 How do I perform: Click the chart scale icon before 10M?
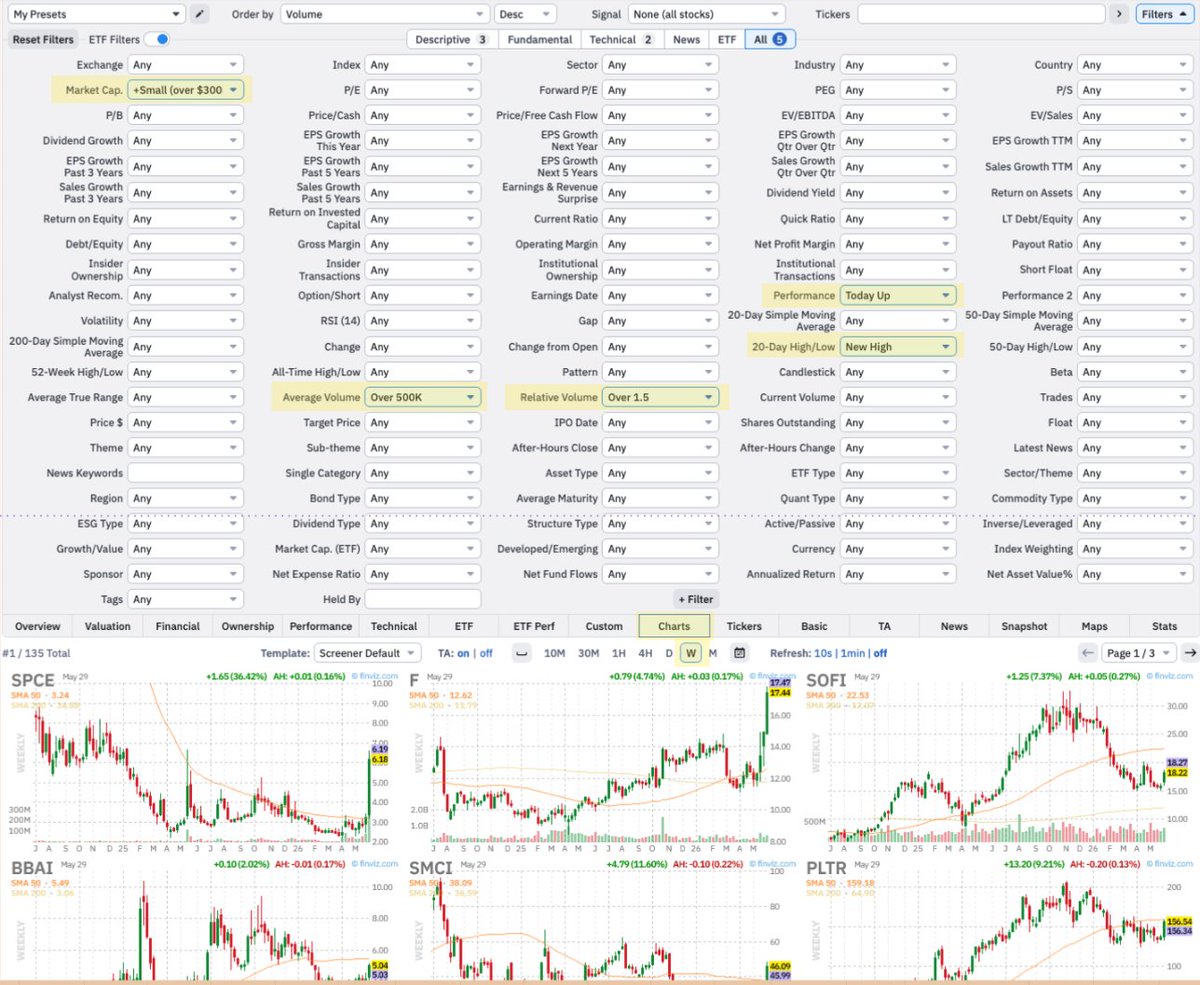tap(521, 653)
